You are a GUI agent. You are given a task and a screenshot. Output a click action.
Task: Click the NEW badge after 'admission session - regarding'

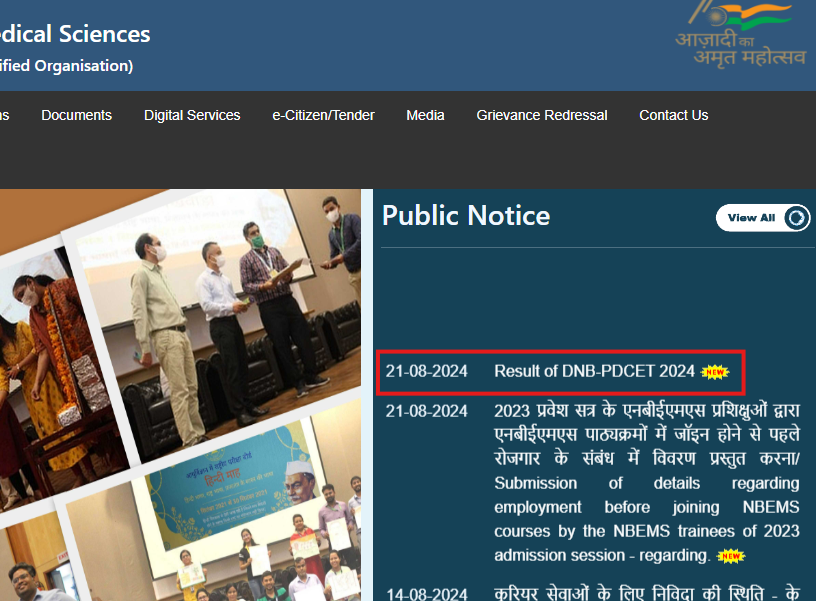[x=731, y=555]
